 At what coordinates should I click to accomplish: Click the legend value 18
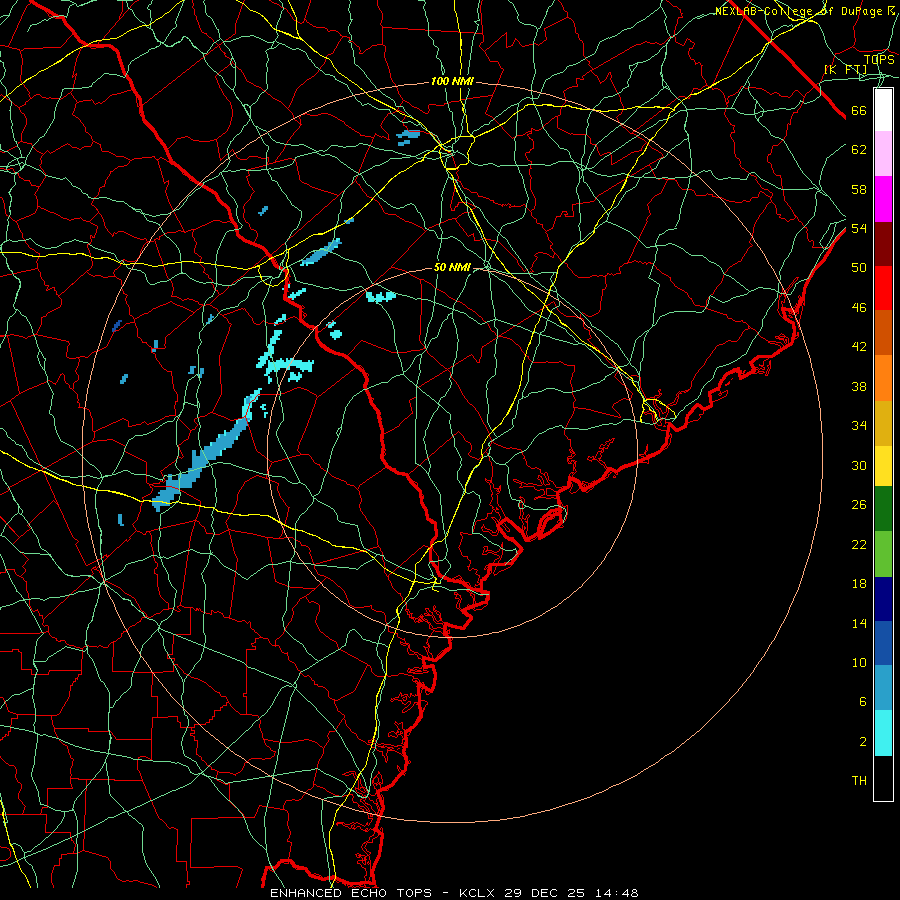click(859, 584)
